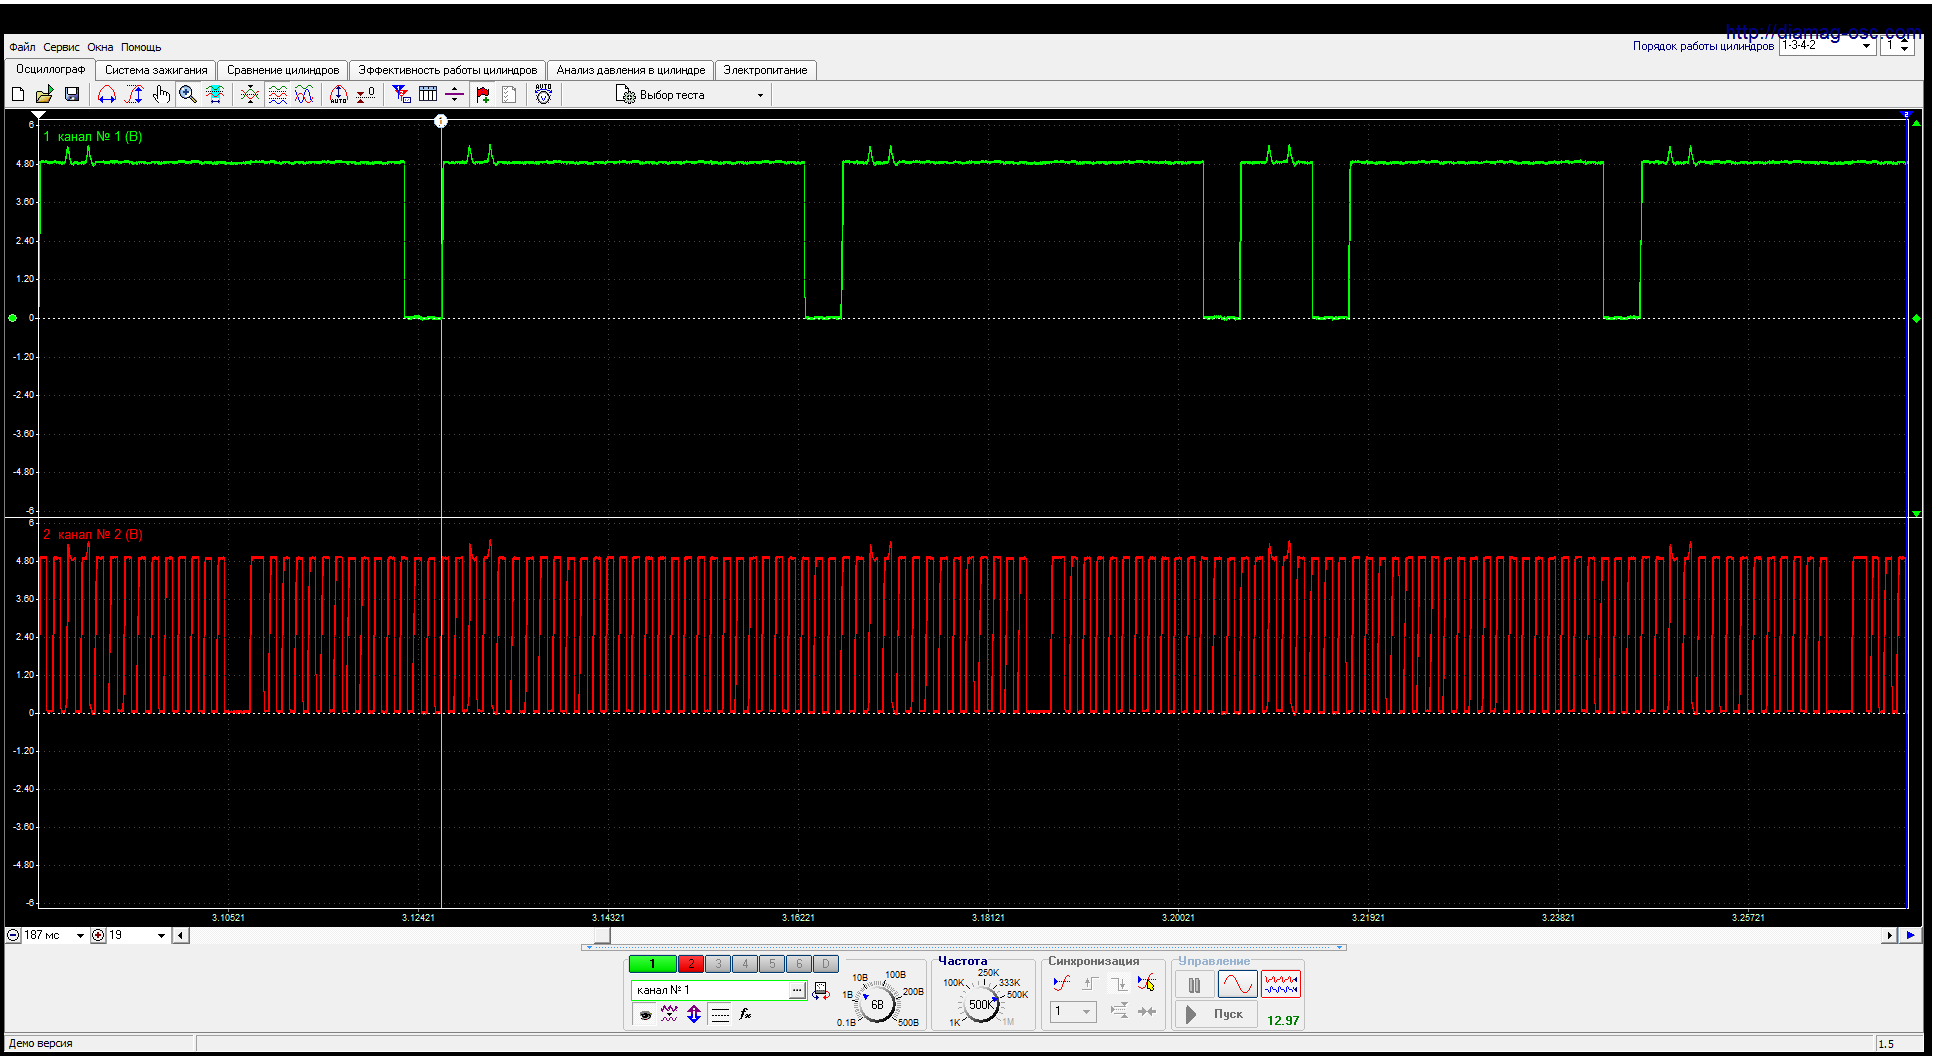The image size is (1936, 1056).
Task: Save the current oscillogram
Action: click(x=72, y=94)
